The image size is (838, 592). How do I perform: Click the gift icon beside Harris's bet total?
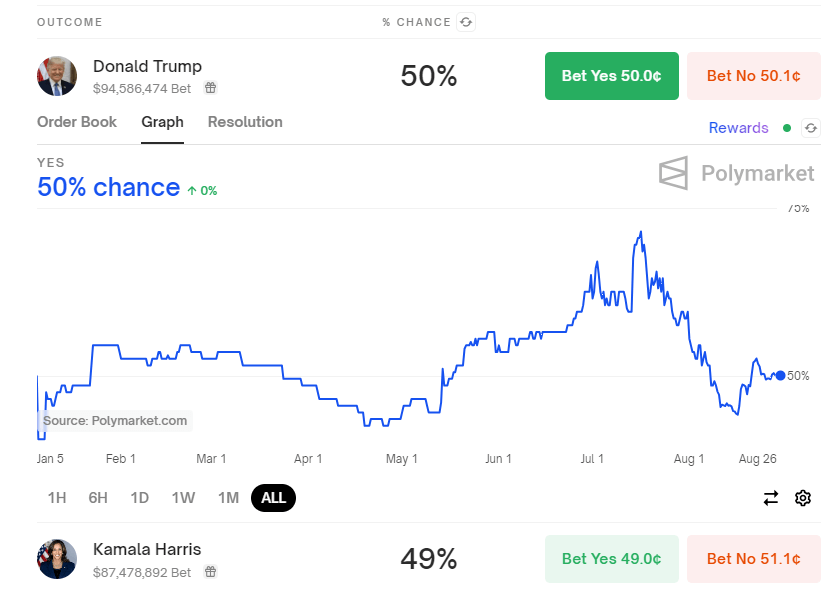(x=210, y=571)
